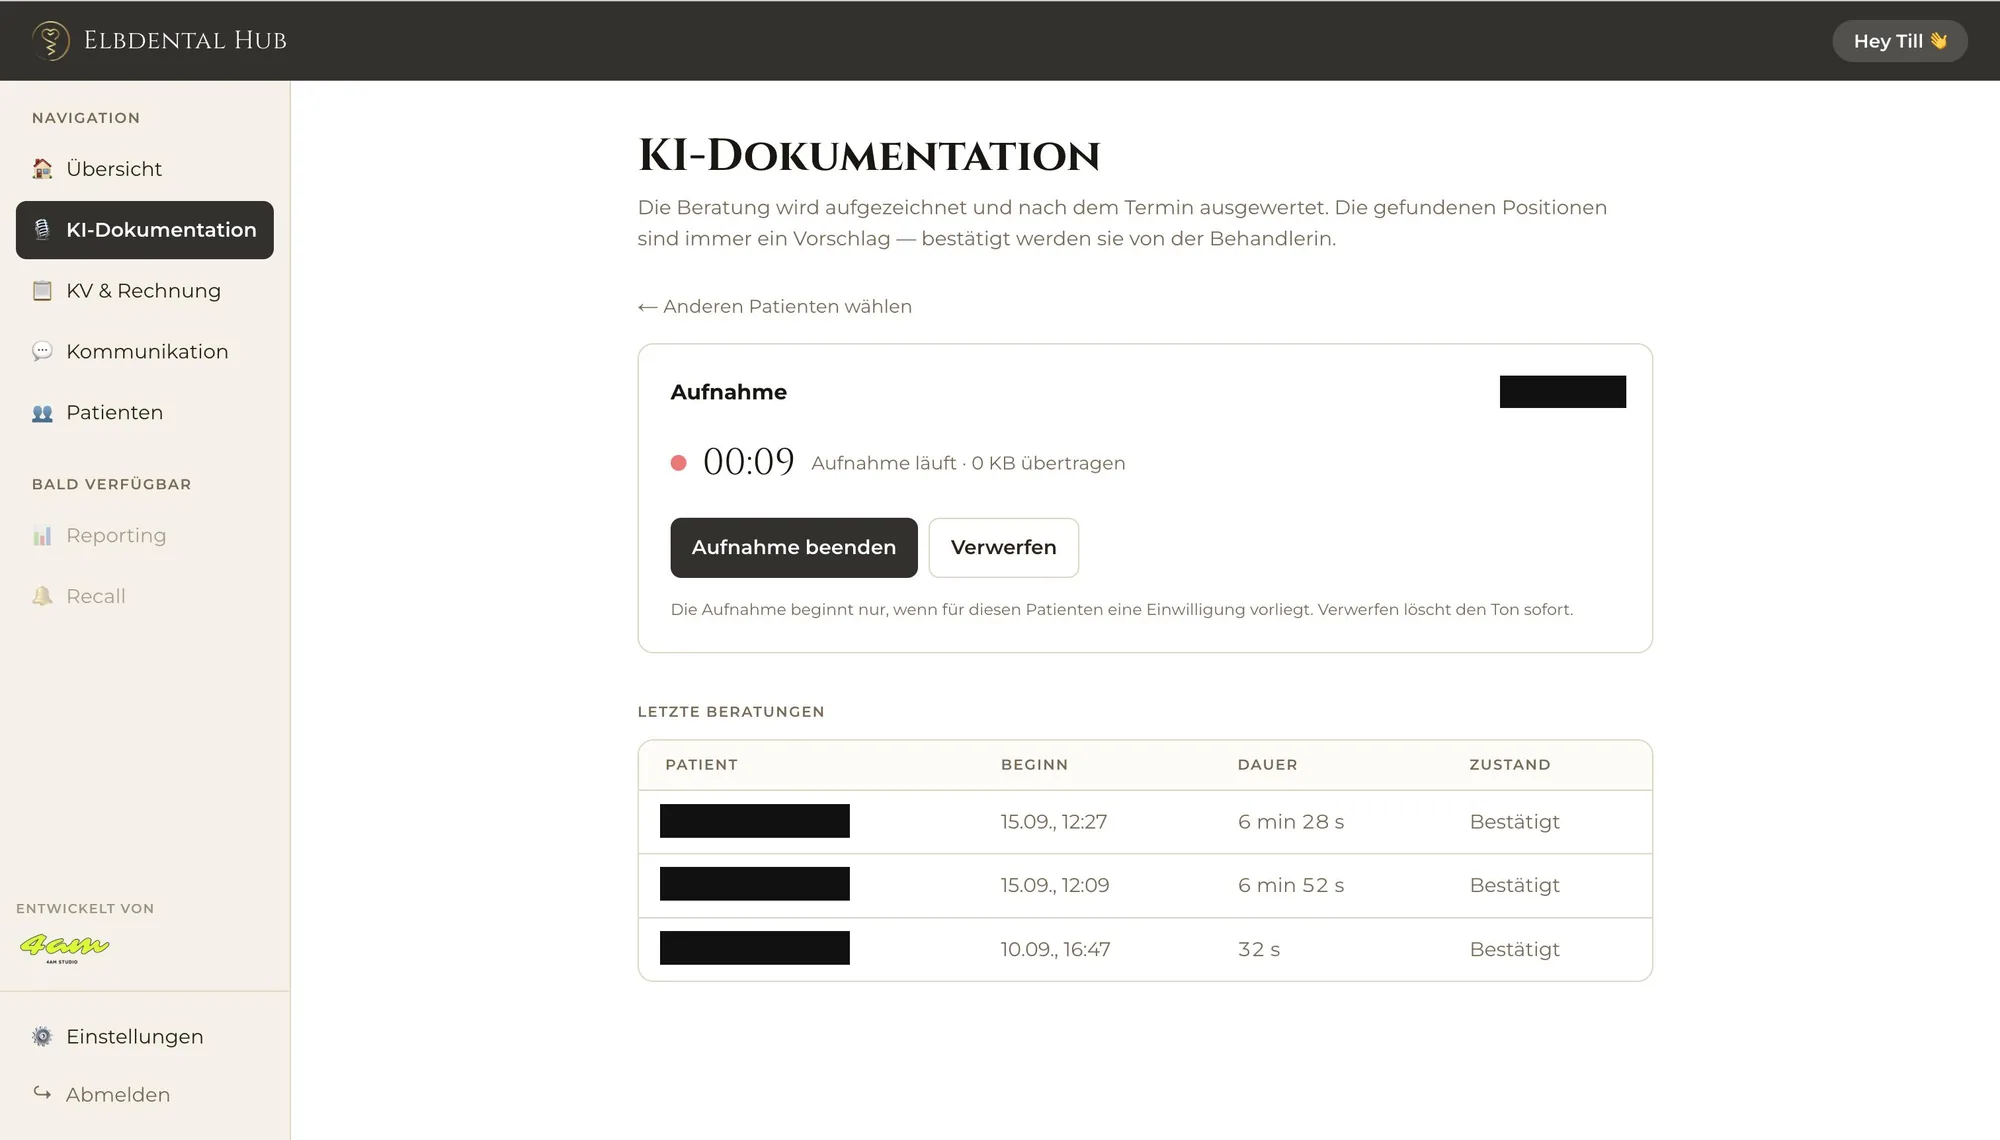
Task: Click the speech bubble icon for Kommunikation
Action: pos(42,352)
